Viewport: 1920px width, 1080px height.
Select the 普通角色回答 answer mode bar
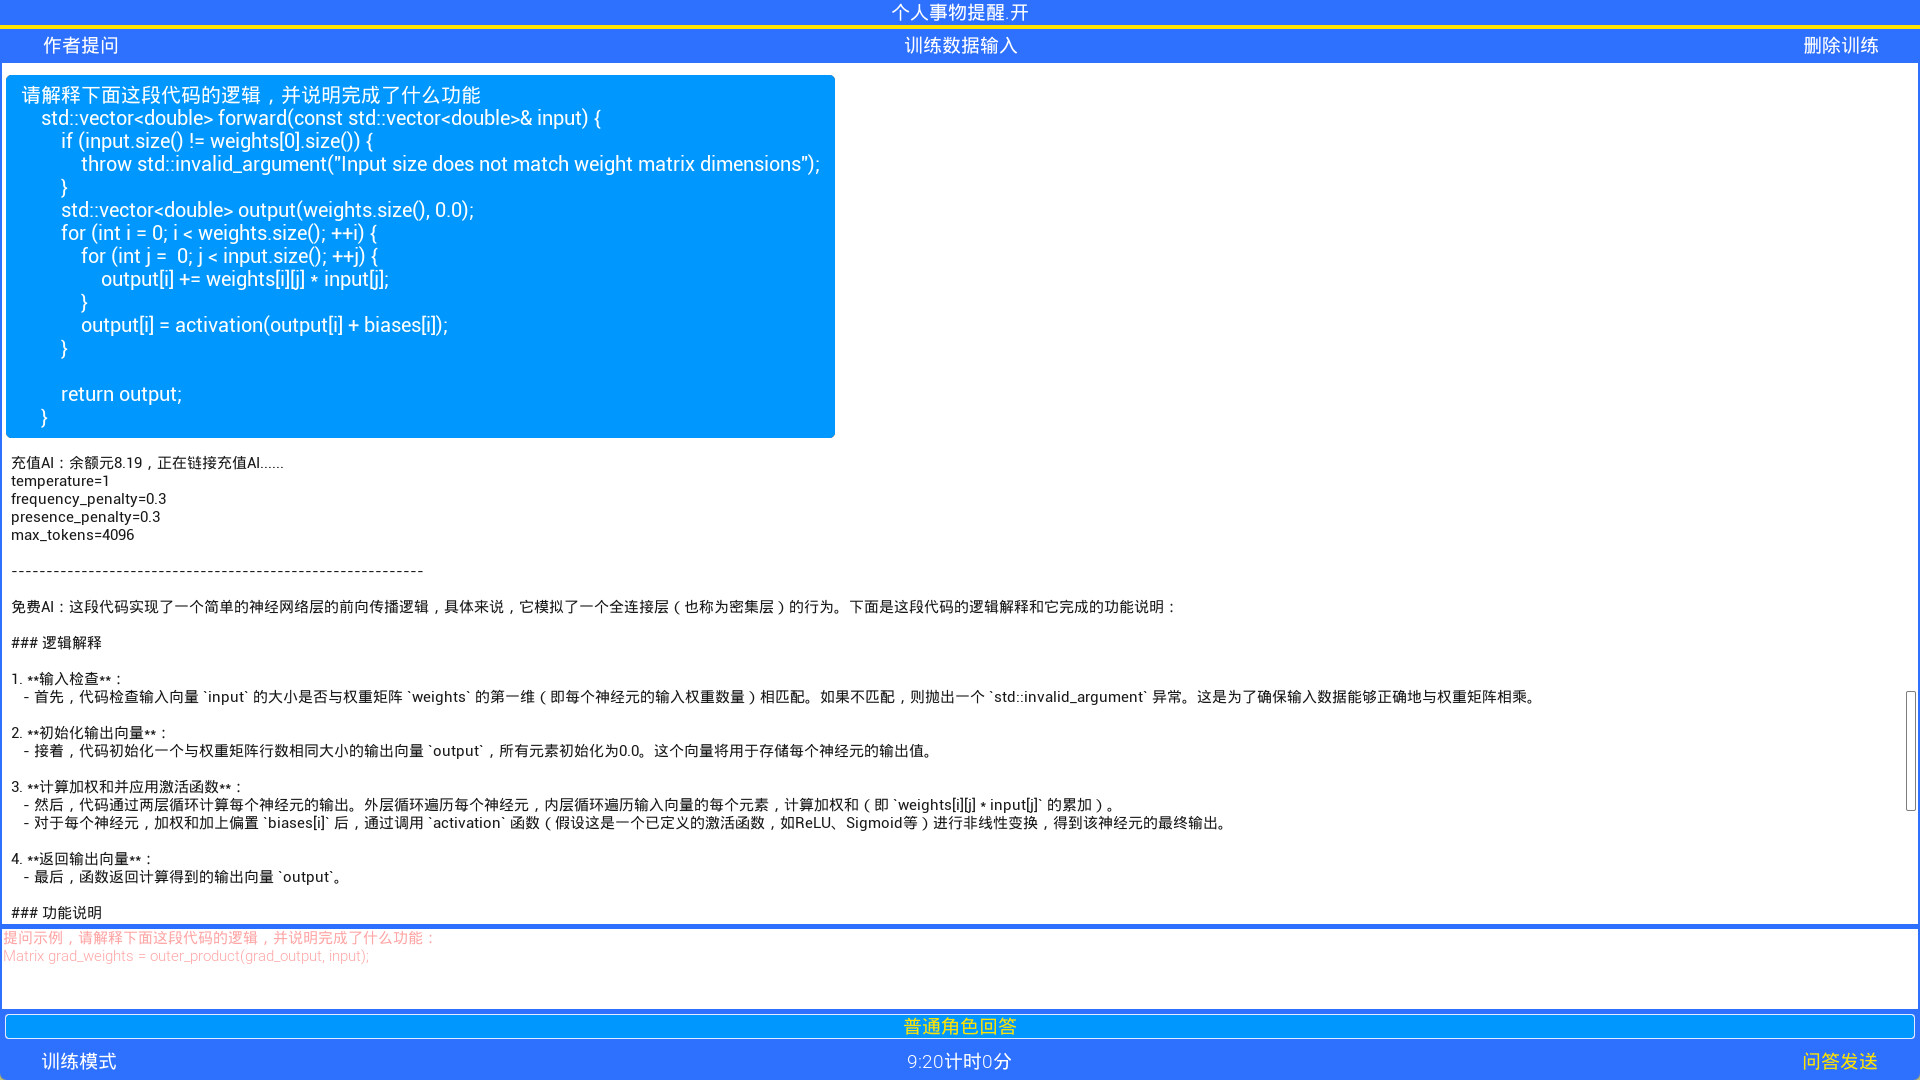(x=958, y=1026)
